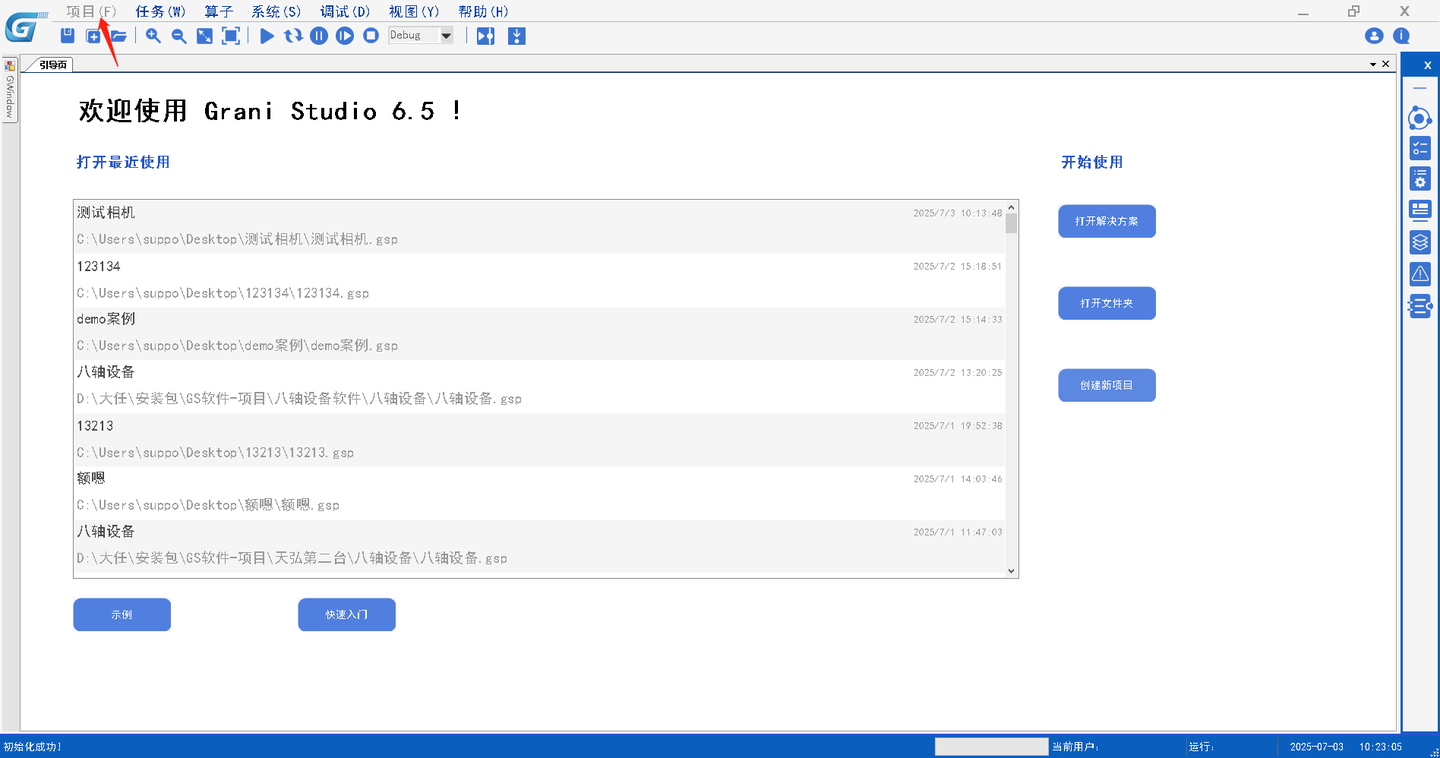Open recent project 13213
Screen dimensions: 1440x758
(539, 439)
